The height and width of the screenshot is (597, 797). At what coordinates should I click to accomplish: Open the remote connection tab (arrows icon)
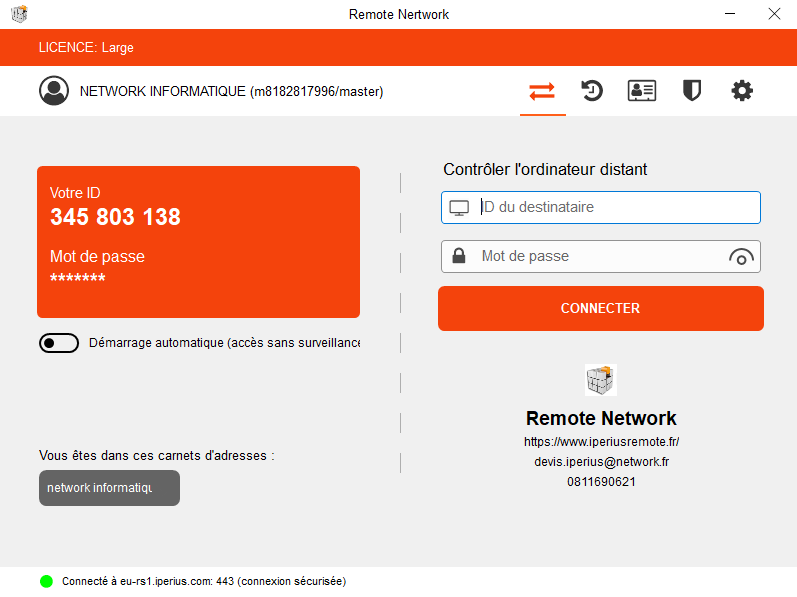(542, 91)
